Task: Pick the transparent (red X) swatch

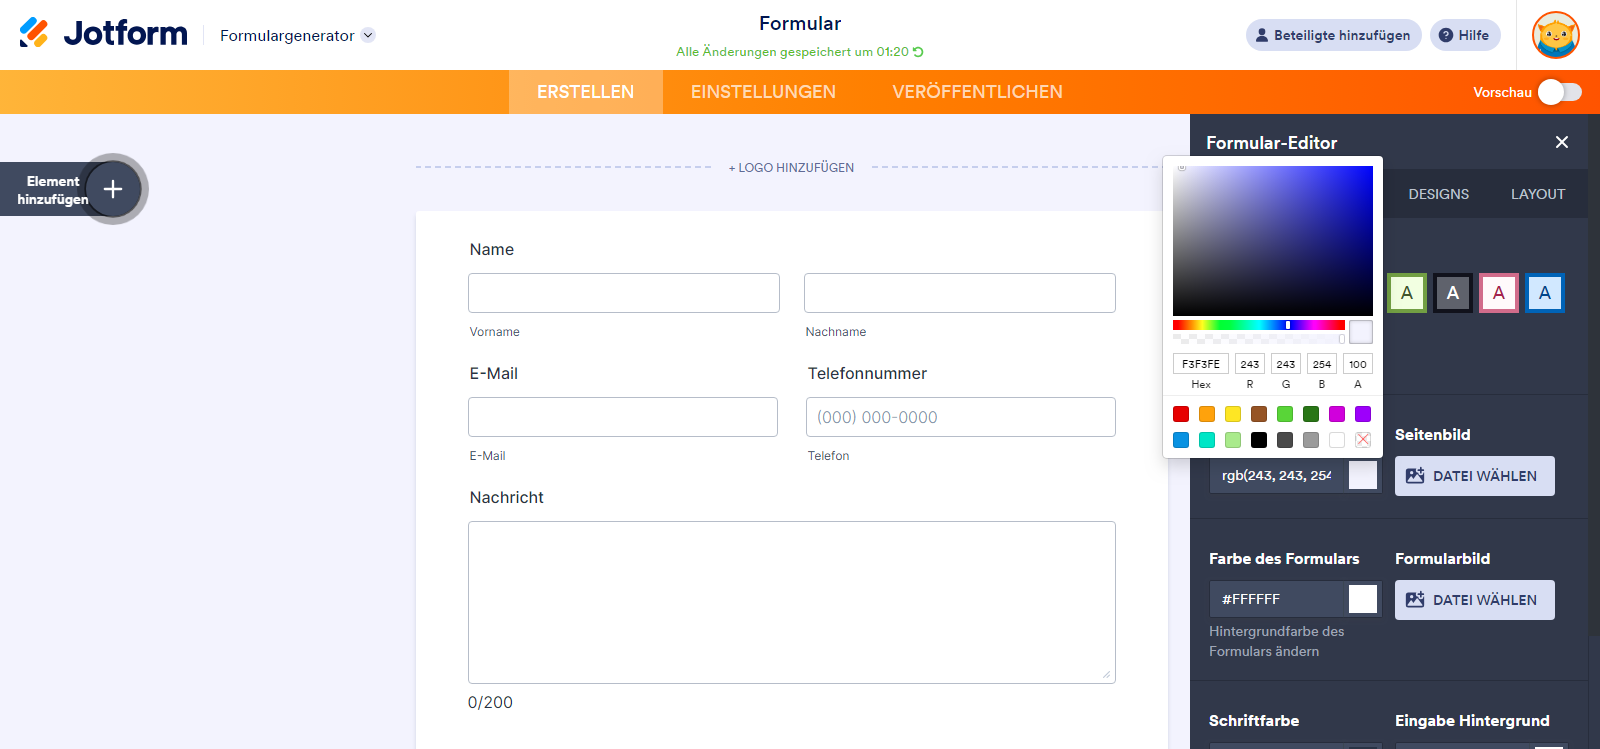Action: click(x=1363, y=440)
